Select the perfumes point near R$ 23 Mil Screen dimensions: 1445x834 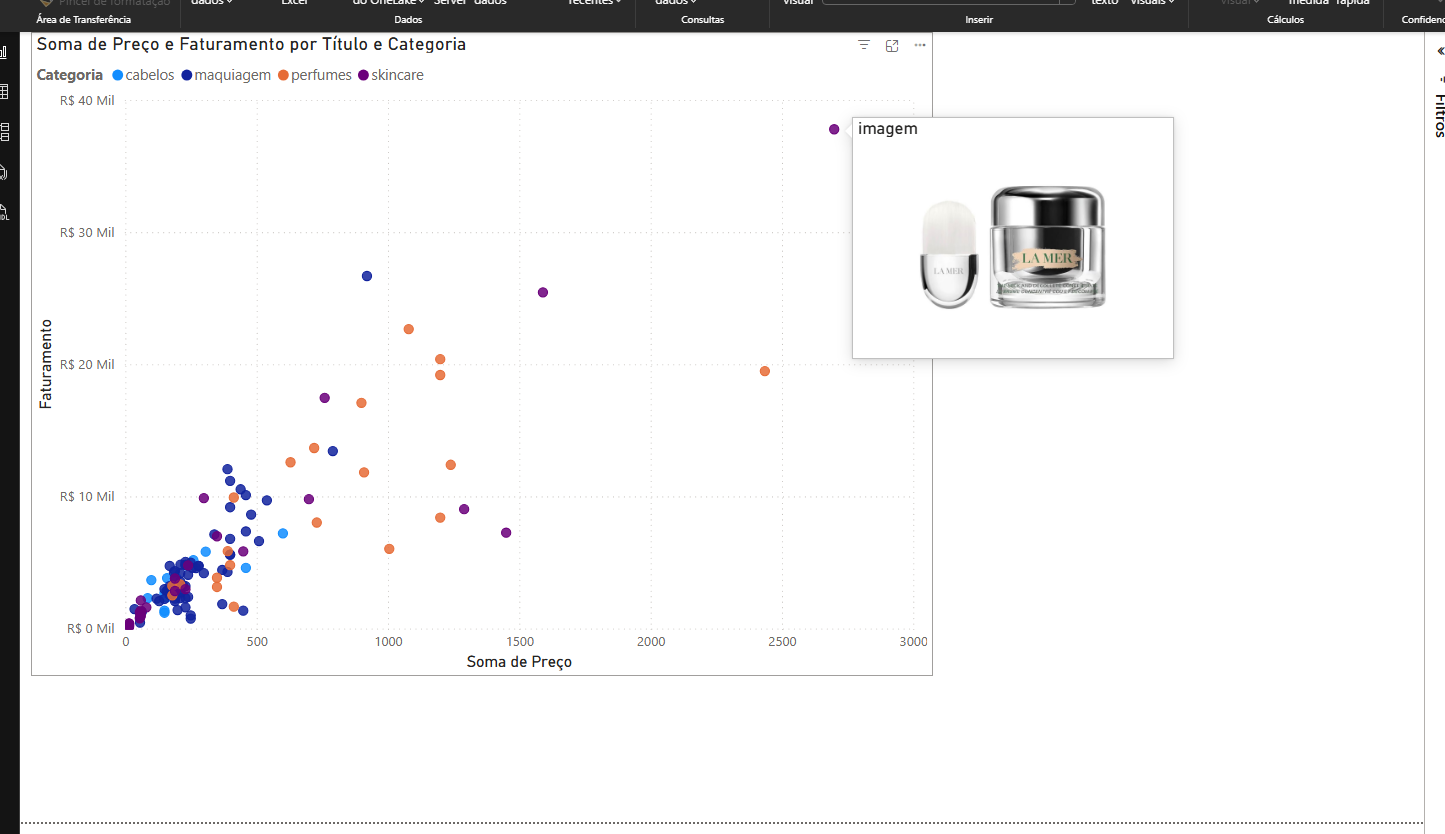(x=408, y=329)
